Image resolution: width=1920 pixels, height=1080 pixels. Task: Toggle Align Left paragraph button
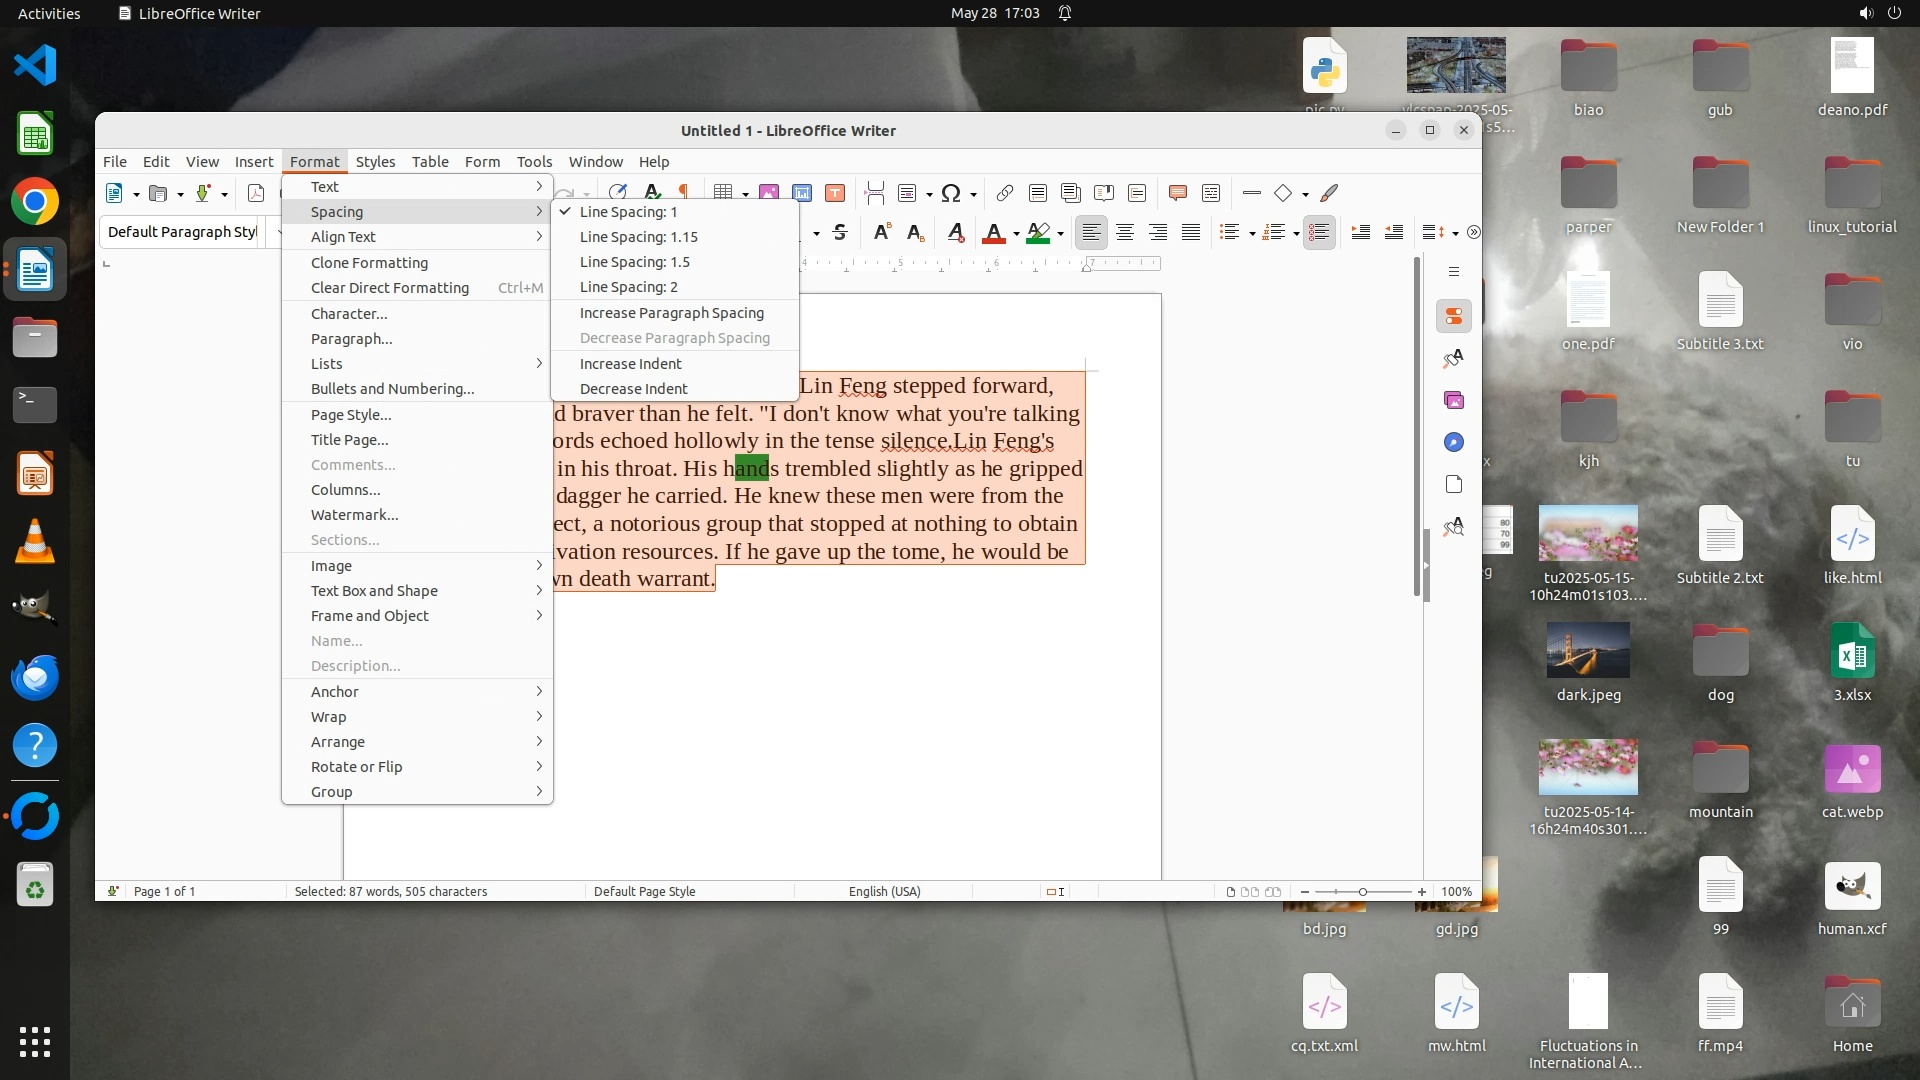[x=1091, y=232]
